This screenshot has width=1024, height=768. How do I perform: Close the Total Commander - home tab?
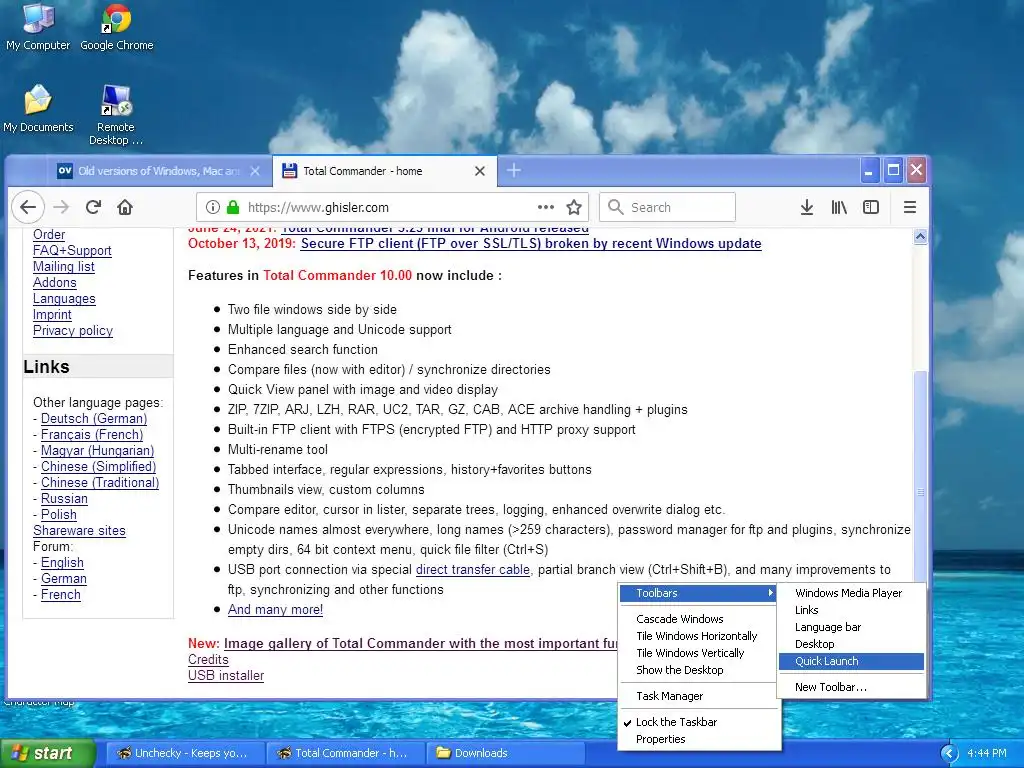click(x=480, y=171)
